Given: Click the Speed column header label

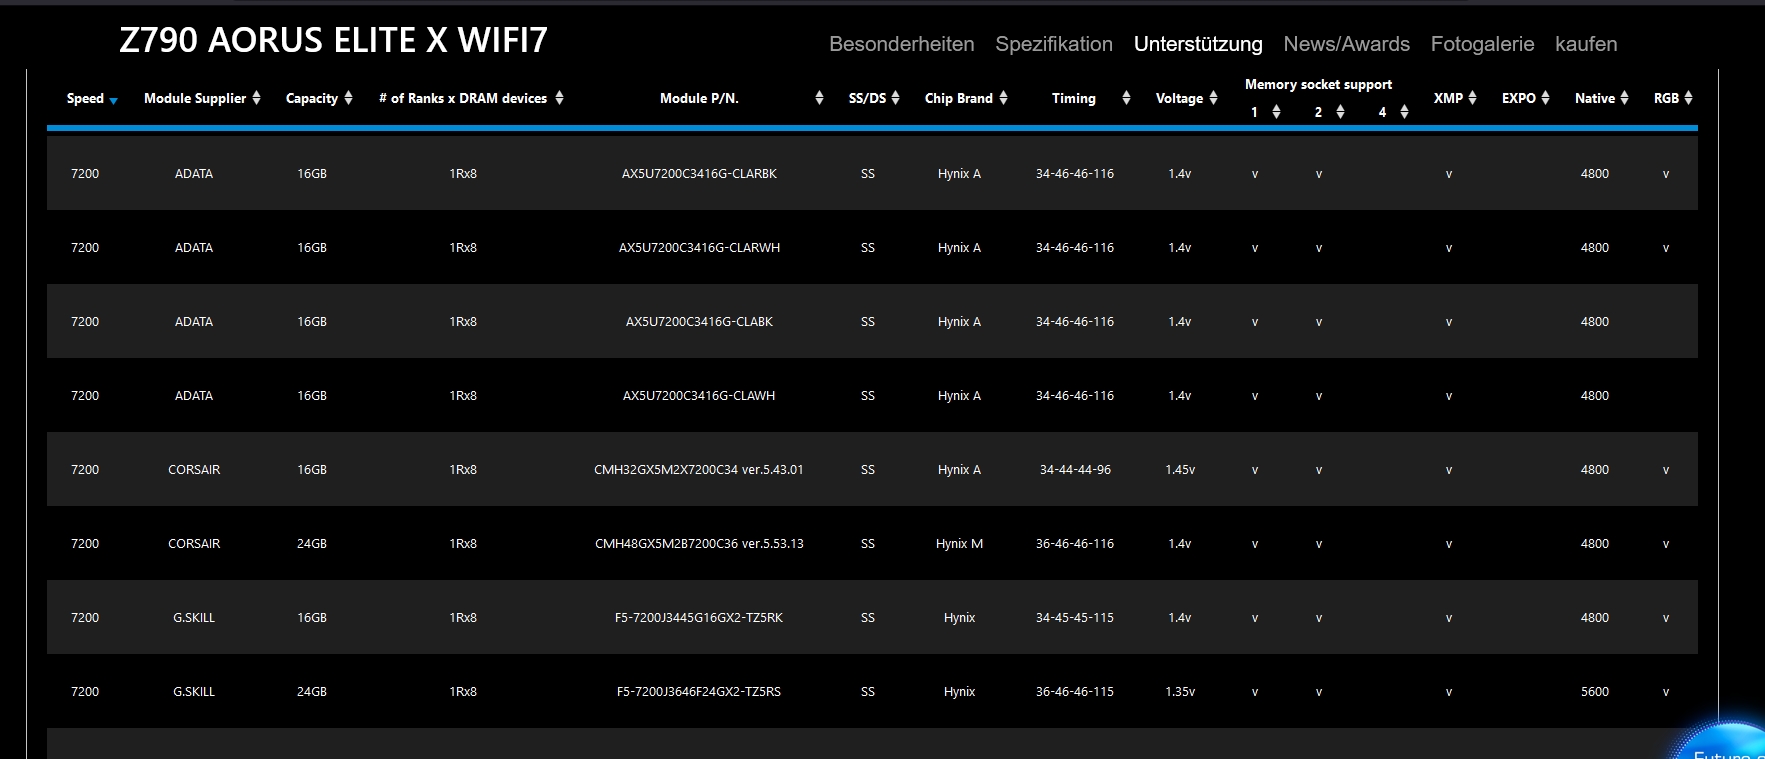Looking at the screenshot, I should pos(85,98).
